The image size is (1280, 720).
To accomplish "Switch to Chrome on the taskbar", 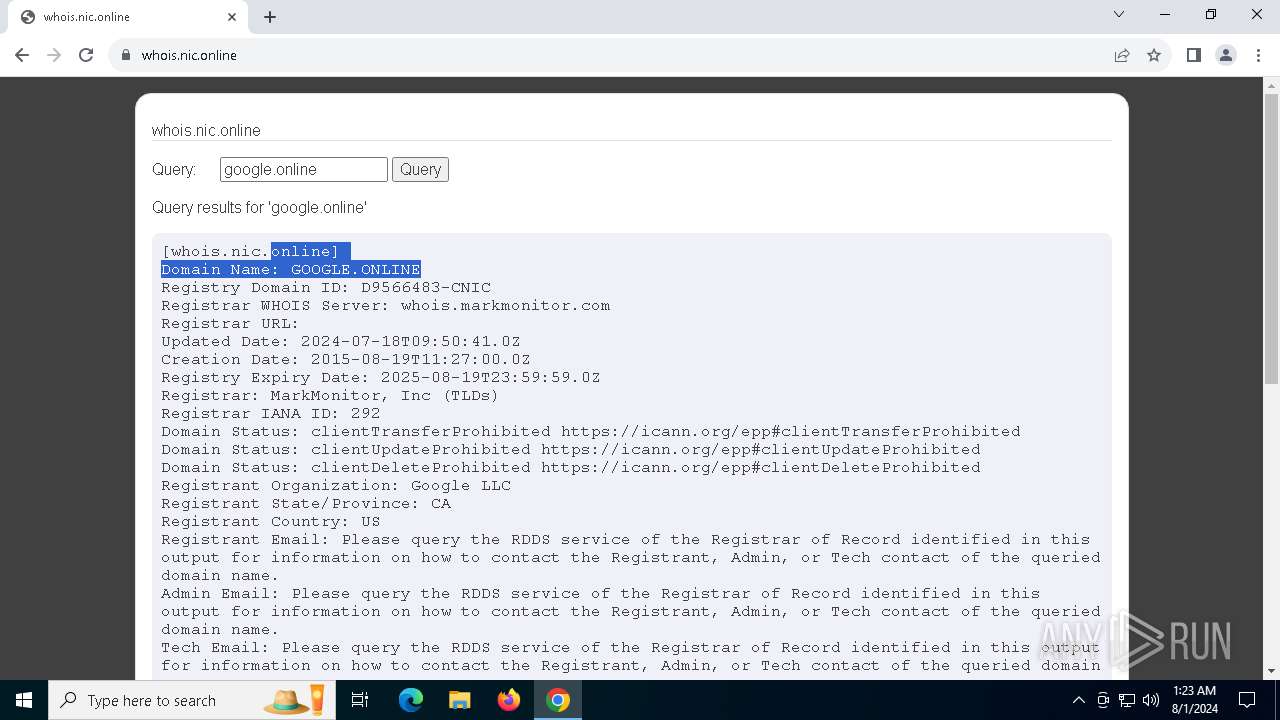I will click(558, 700).
